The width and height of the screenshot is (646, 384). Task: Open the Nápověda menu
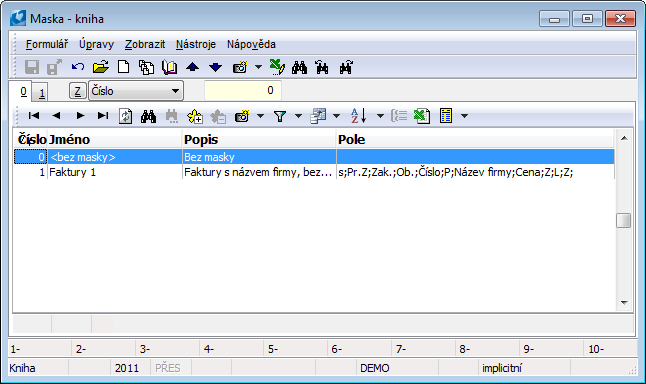(x=251, y=44)
